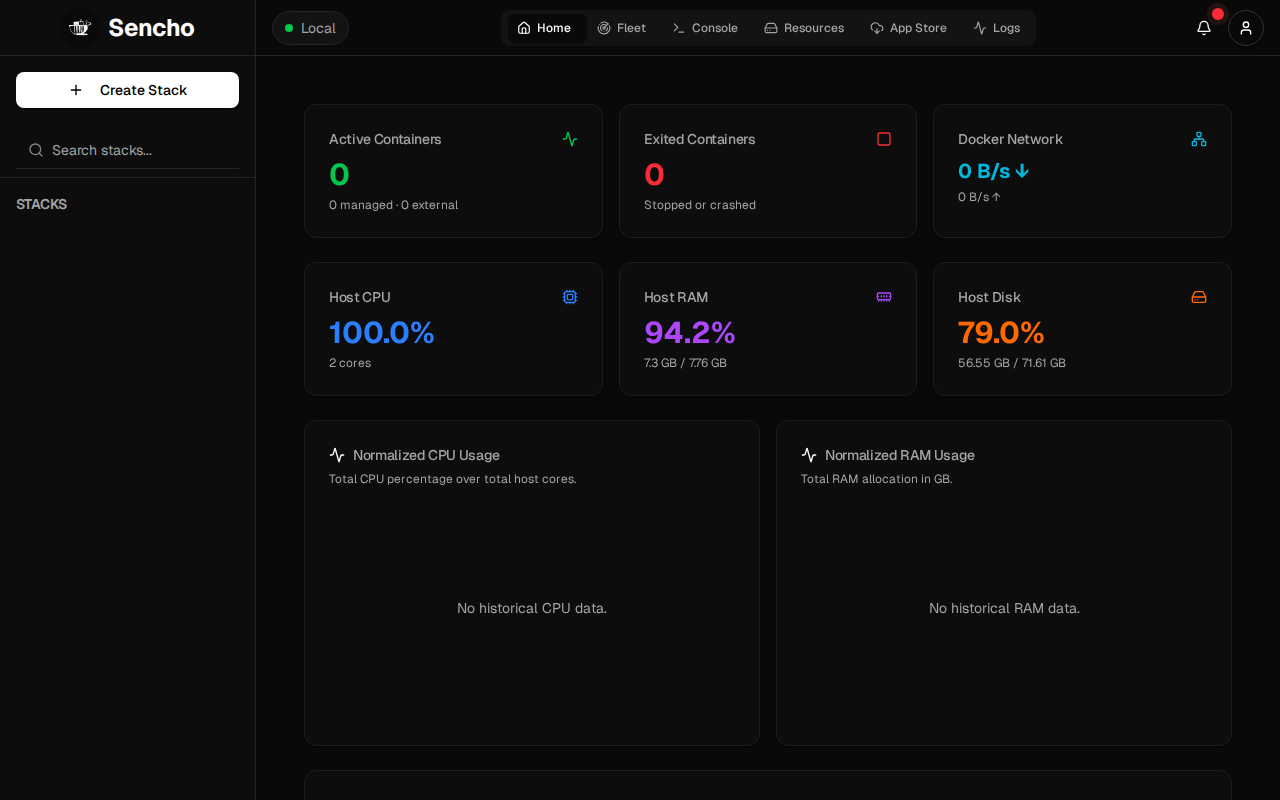Go to the App Store tab
Viewport: 1280px width, 800px height.
(908, 28)
